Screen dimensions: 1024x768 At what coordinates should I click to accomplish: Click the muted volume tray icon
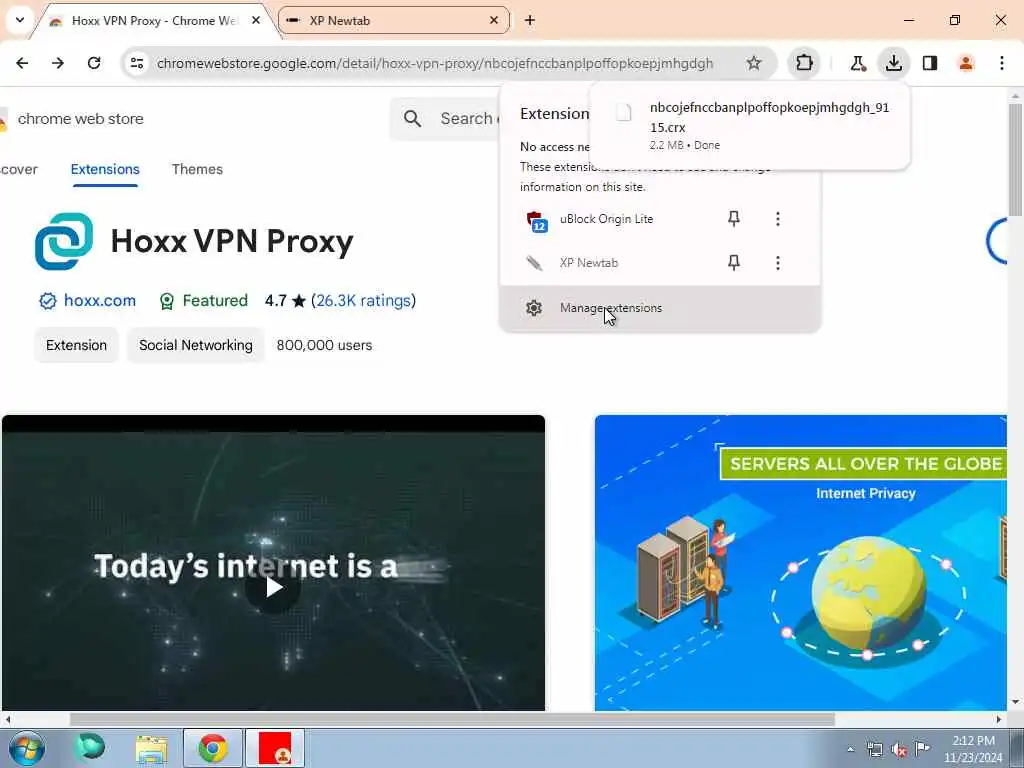coord(899,750)
